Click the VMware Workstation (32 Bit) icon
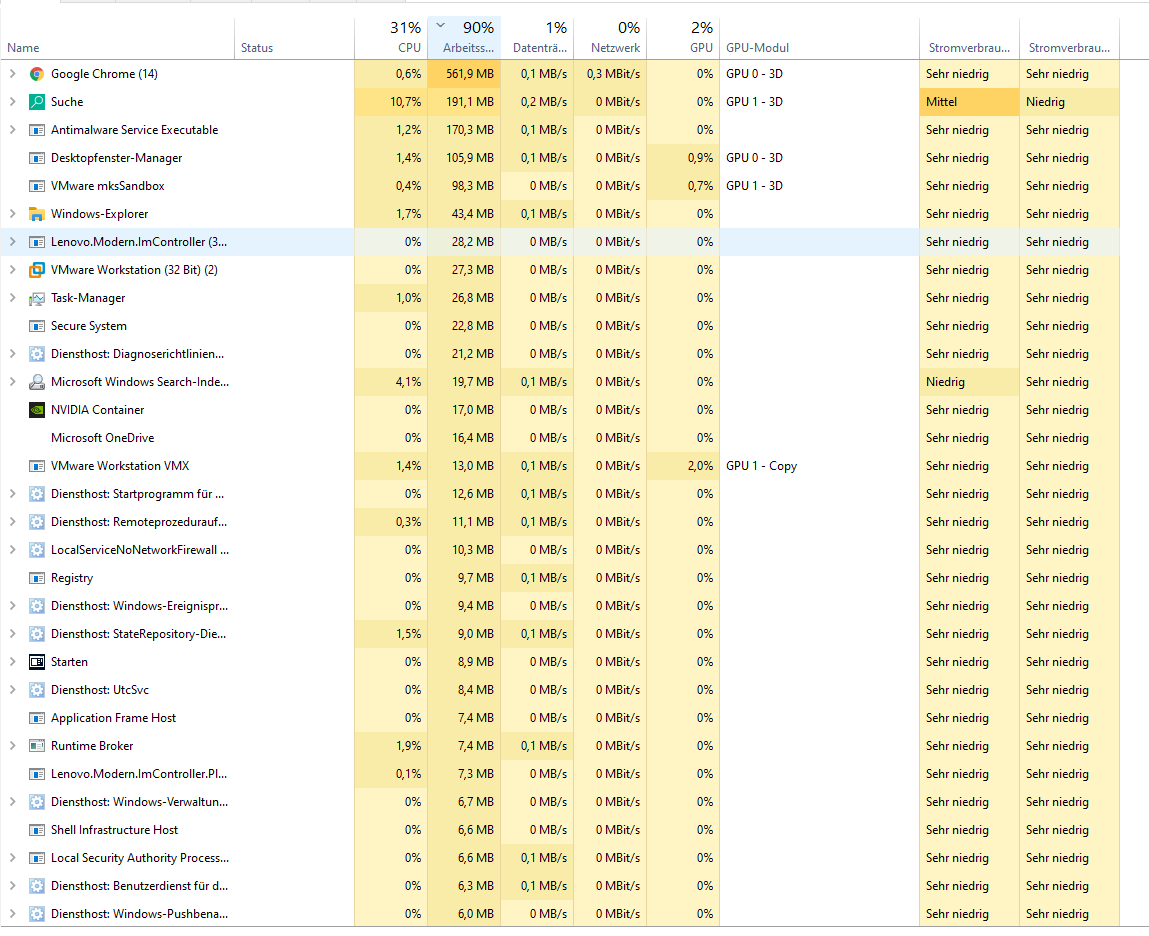1149x936 pixels. coord(37,270)
